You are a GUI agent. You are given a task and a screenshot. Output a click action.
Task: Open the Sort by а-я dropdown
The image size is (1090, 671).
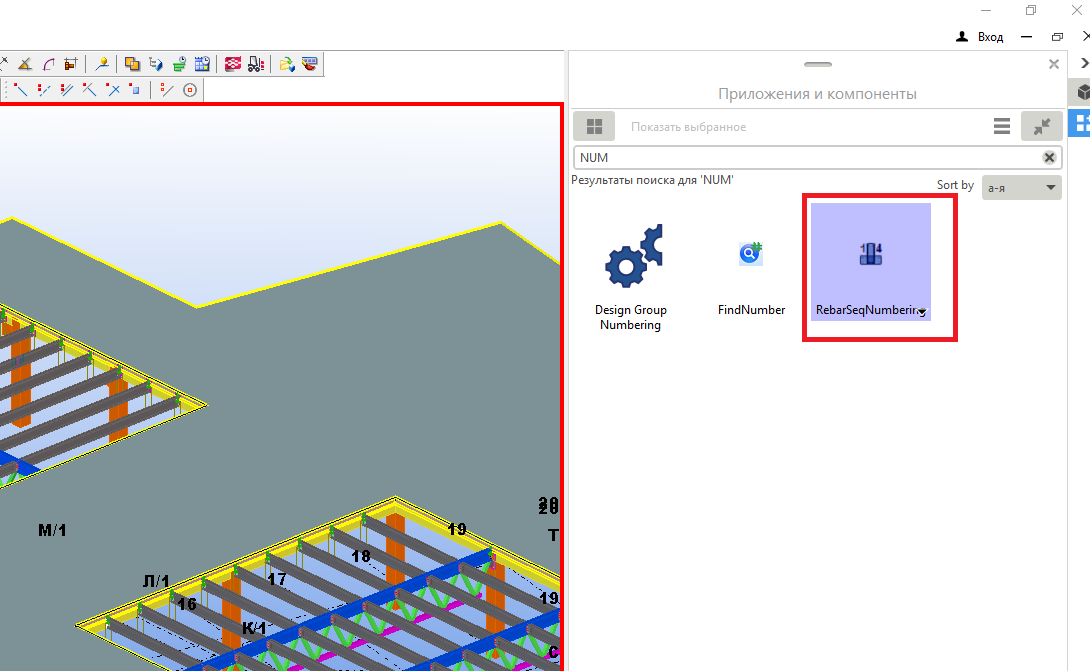[1021, 188]
